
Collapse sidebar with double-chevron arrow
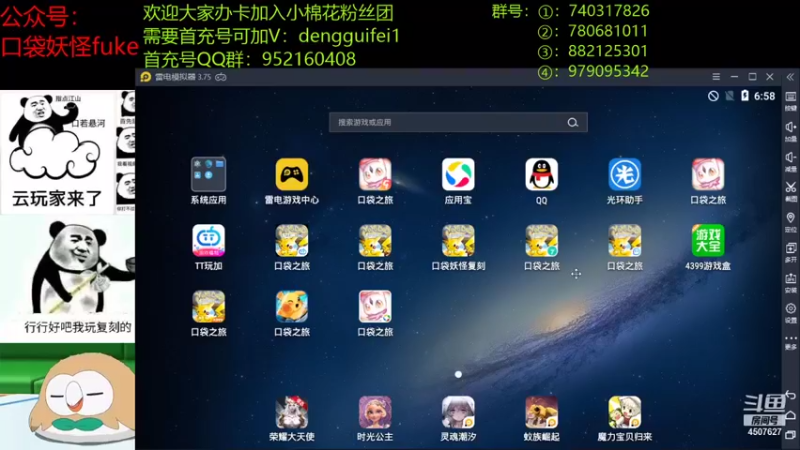790,77
